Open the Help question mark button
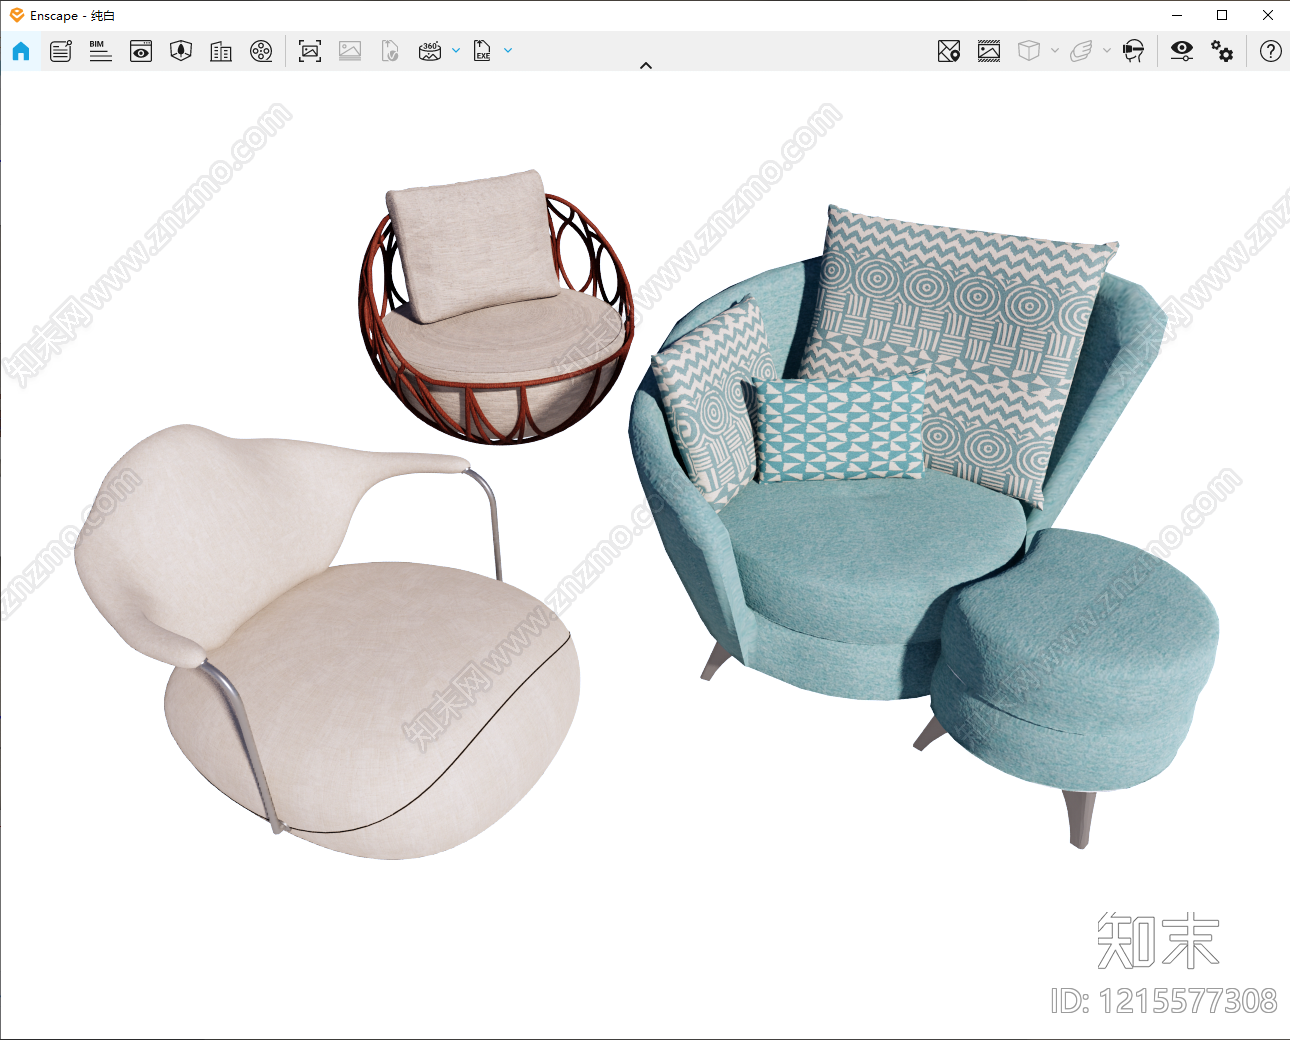The height and width of the screenshot is (1040, 1290). point(1271,51)
